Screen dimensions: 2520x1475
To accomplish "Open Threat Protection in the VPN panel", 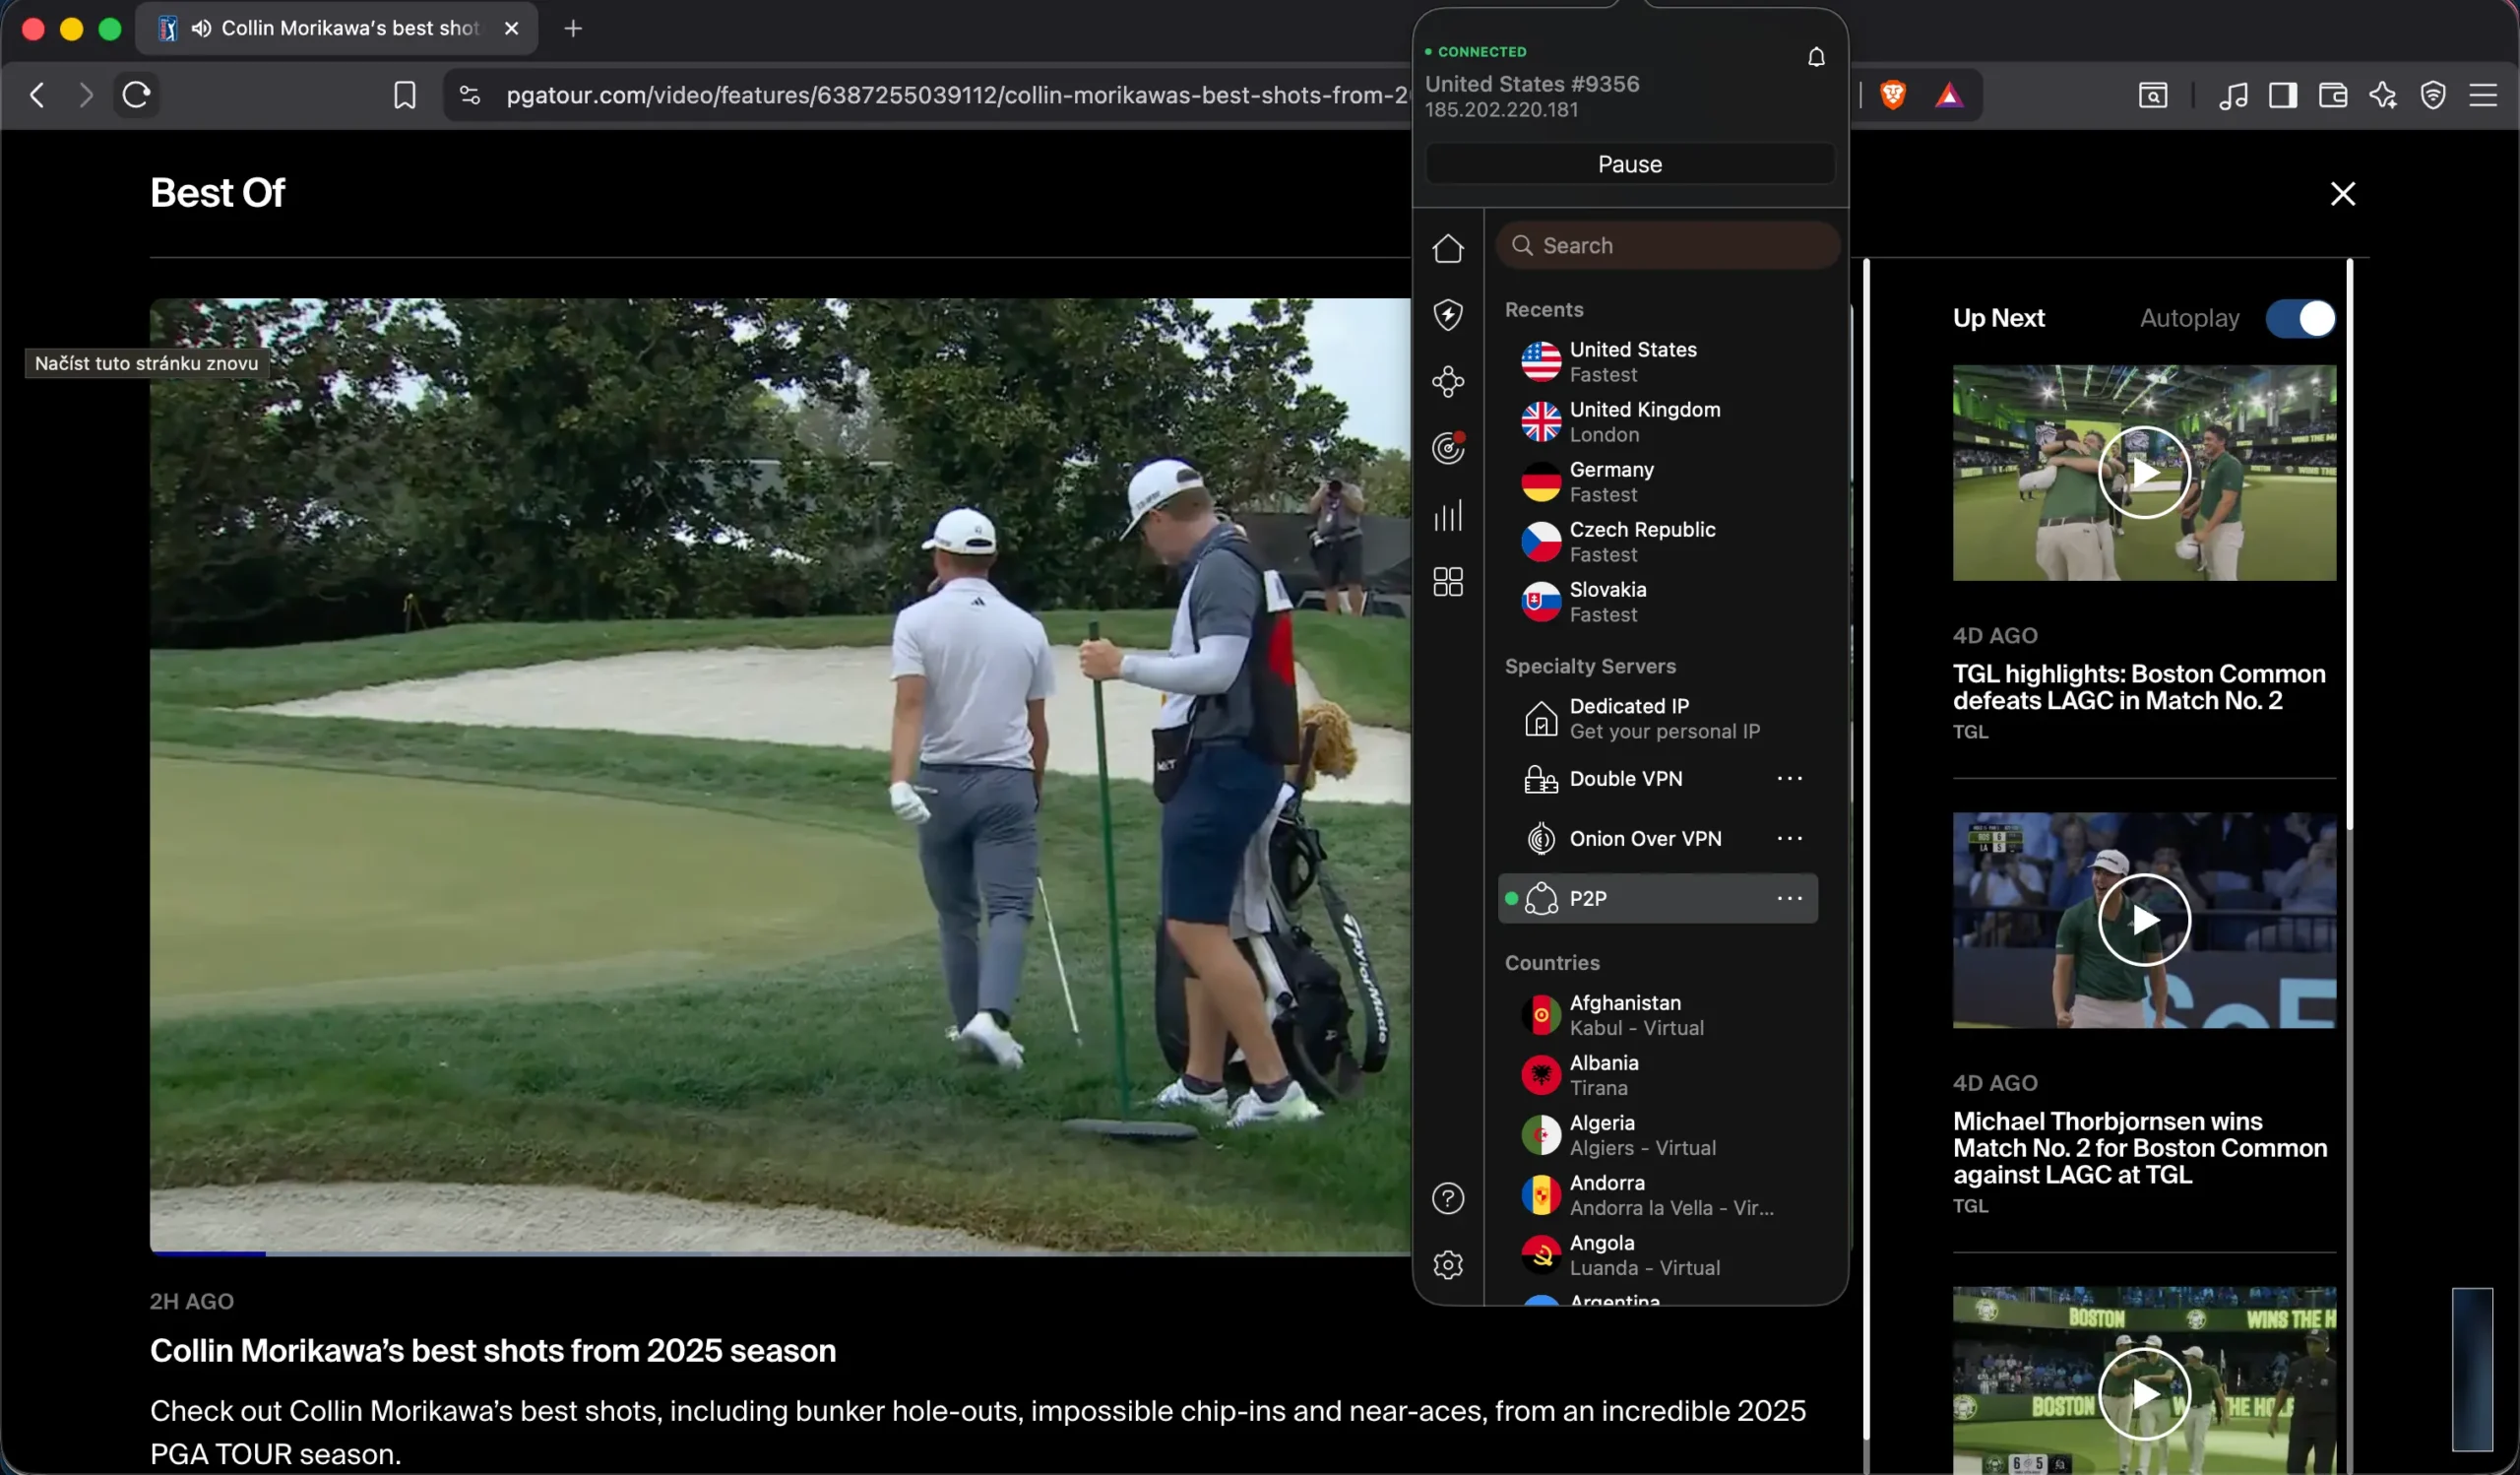I will [x=1448, y=315].
